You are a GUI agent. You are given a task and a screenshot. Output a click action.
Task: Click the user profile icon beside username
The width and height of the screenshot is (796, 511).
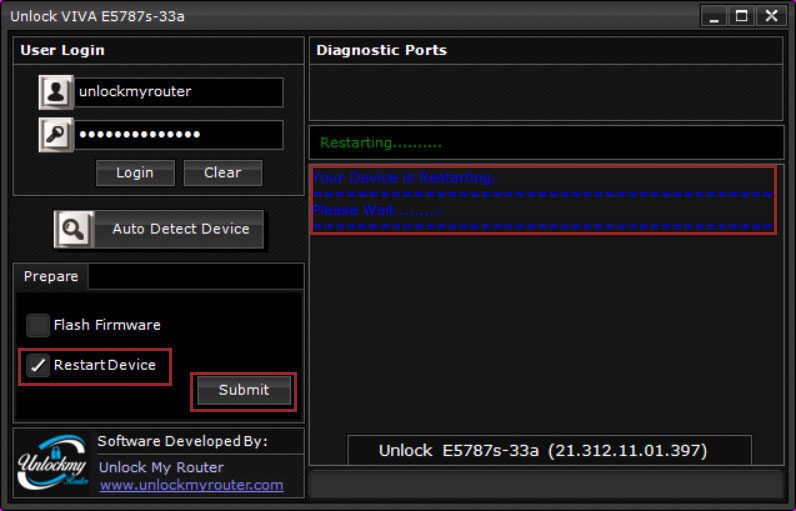click(56, 92)
